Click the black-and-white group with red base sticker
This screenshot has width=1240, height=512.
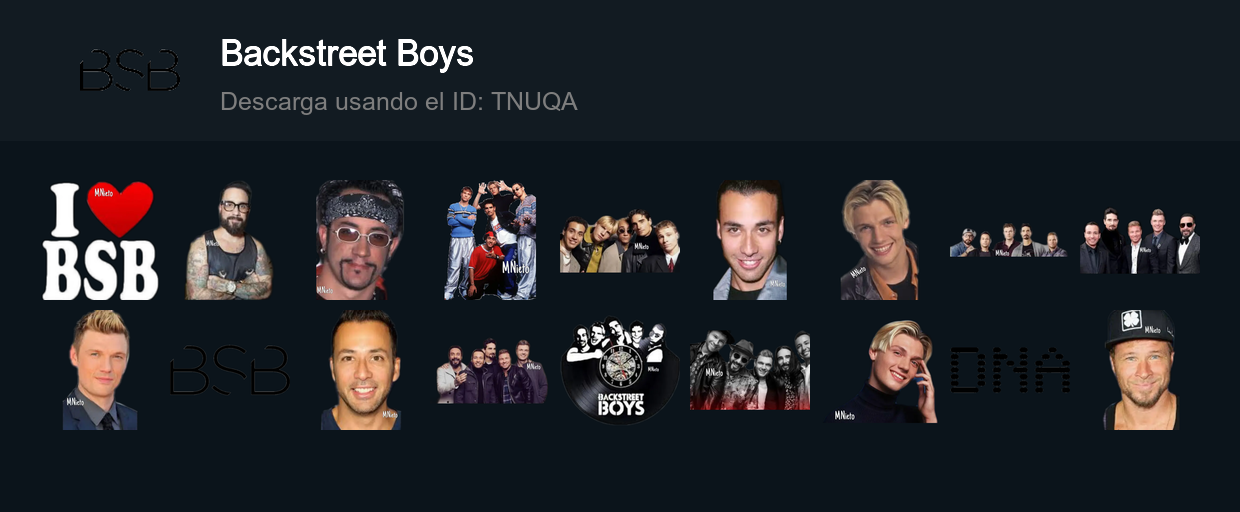point(750,370)
